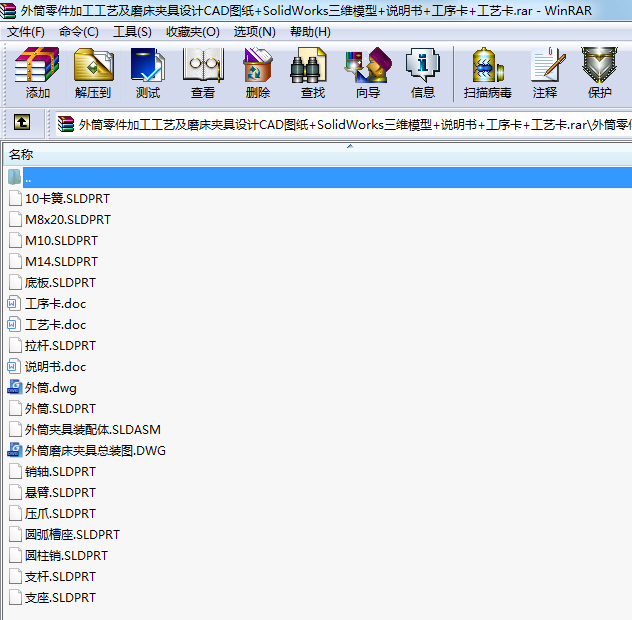This screenshot has height=620, width=632.
Task: Click the WinRAR title bar app icon
Action: (8, 10)
